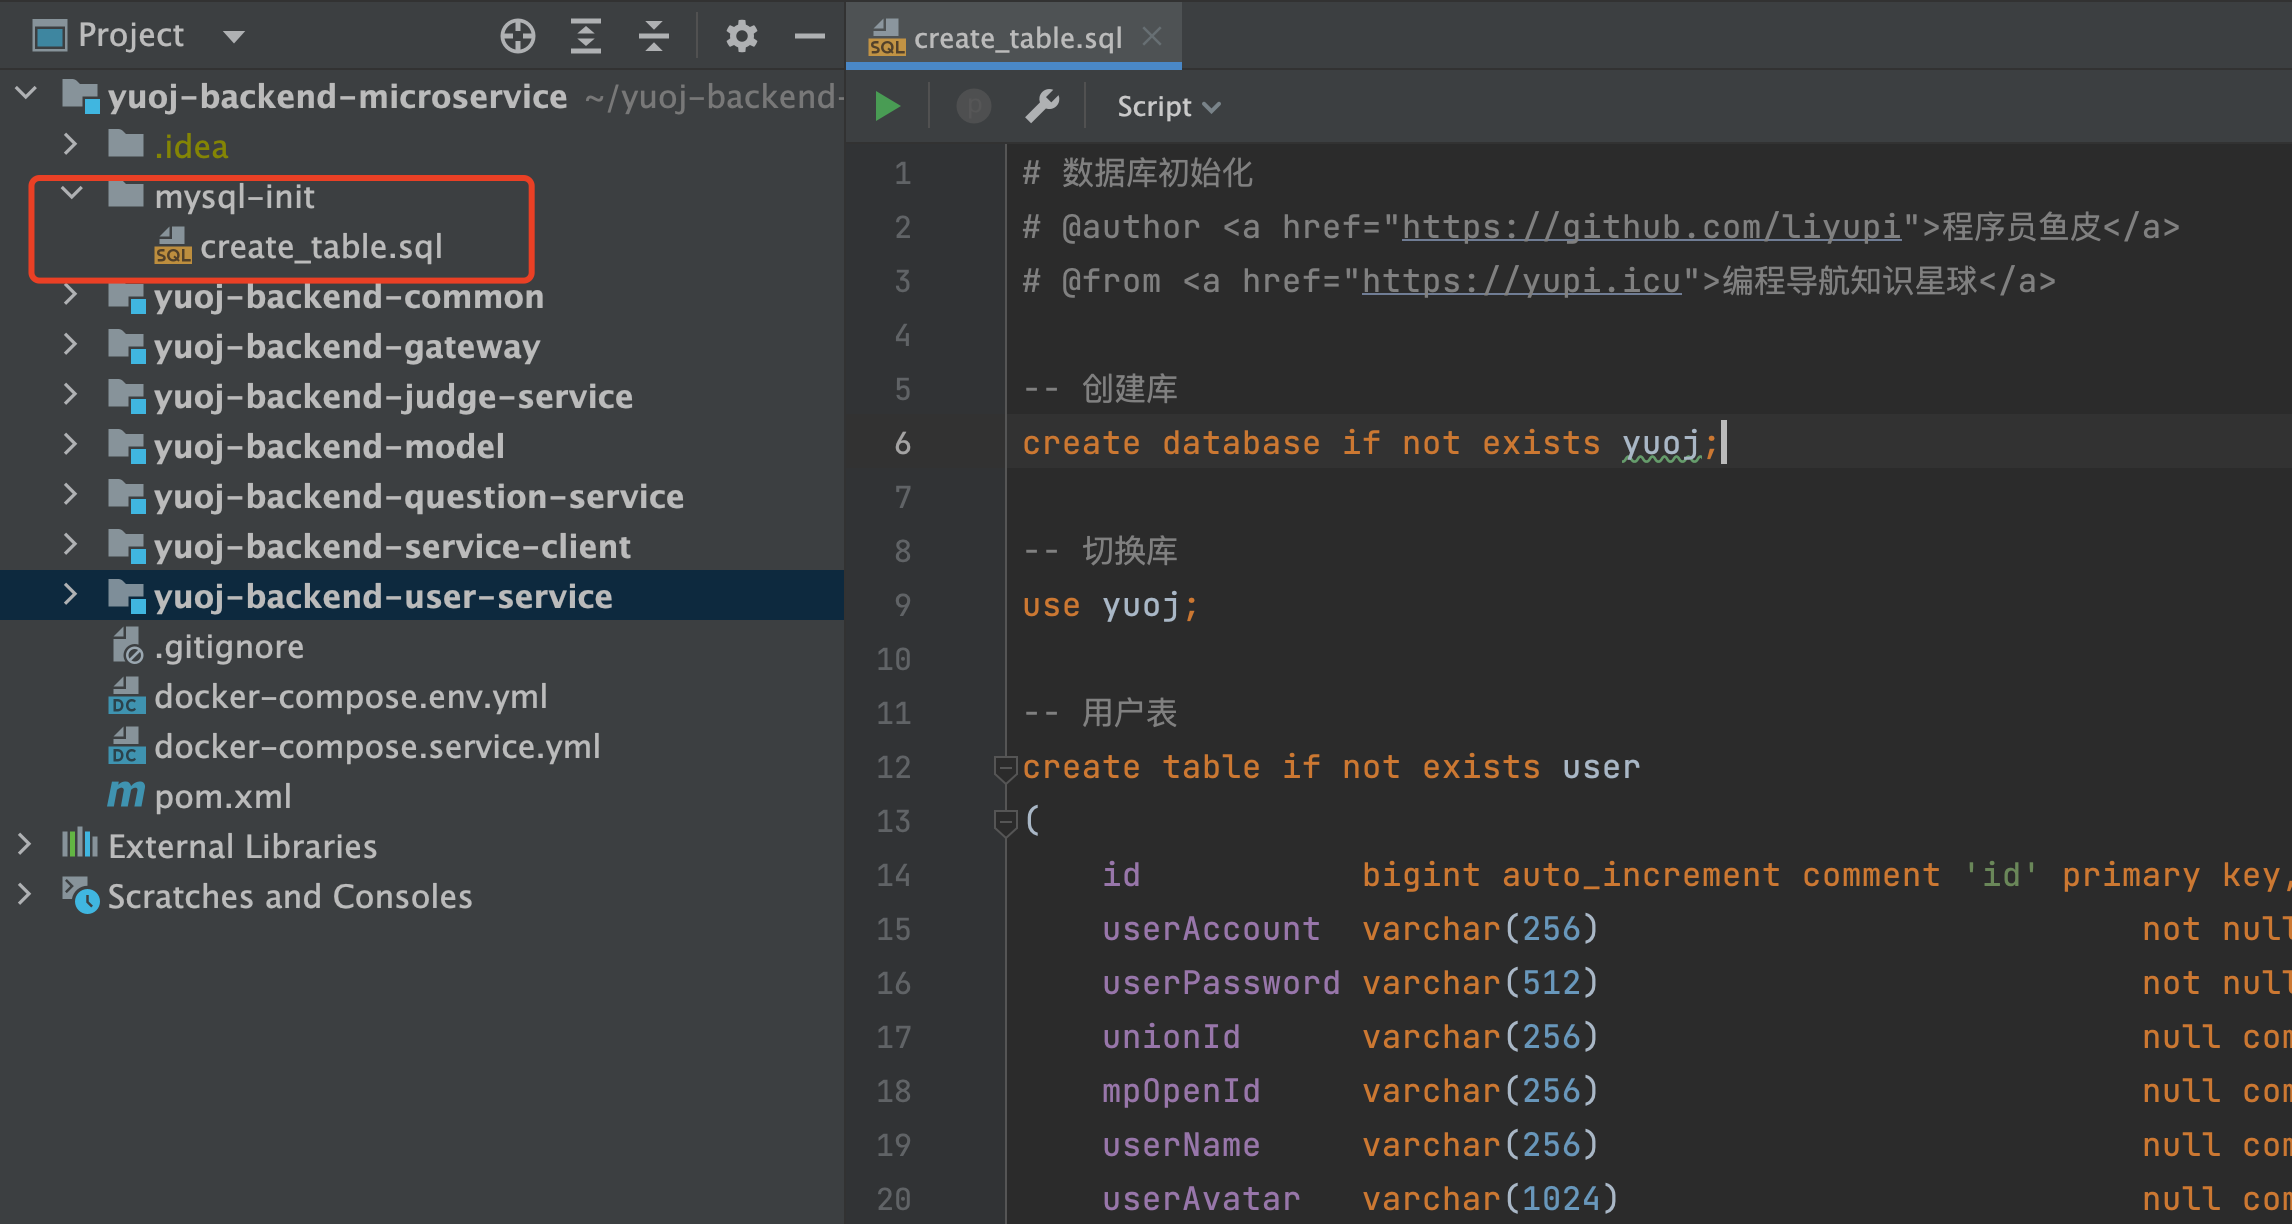Open the Project panel gear options
The width and height of the screenshot is (2292, 1224).
click(741, 37)
